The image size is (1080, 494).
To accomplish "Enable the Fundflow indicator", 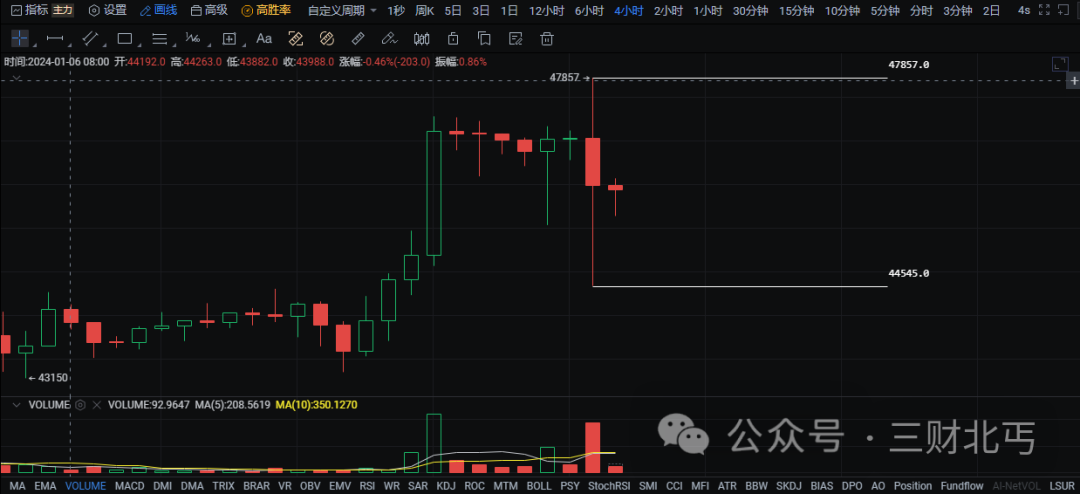I will pyautogui.click(x=962, y=486).
